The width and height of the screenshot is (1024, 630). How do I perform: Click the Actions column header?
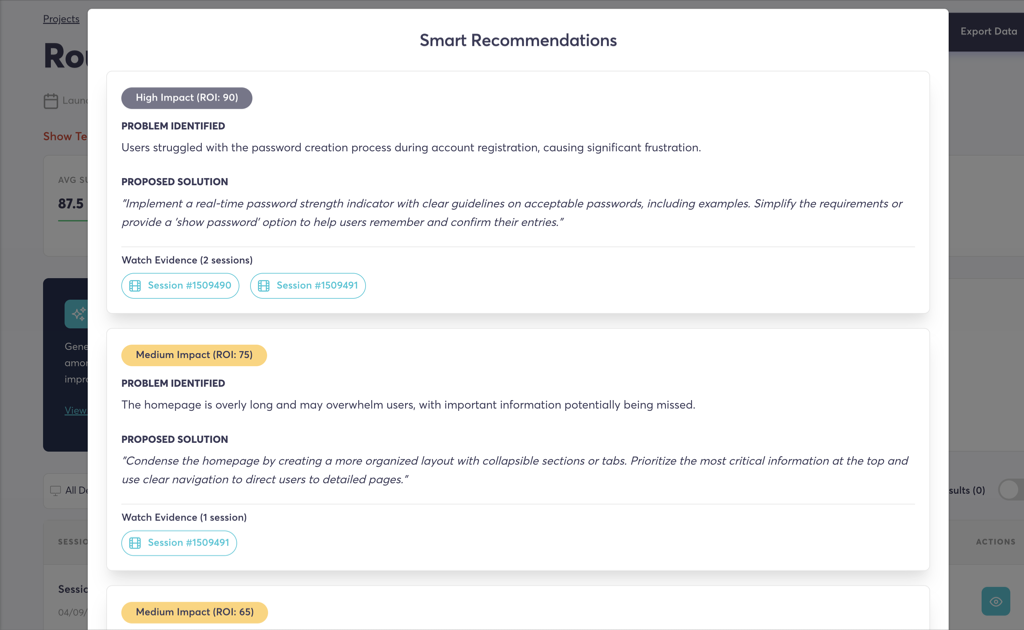click(996, 542)
